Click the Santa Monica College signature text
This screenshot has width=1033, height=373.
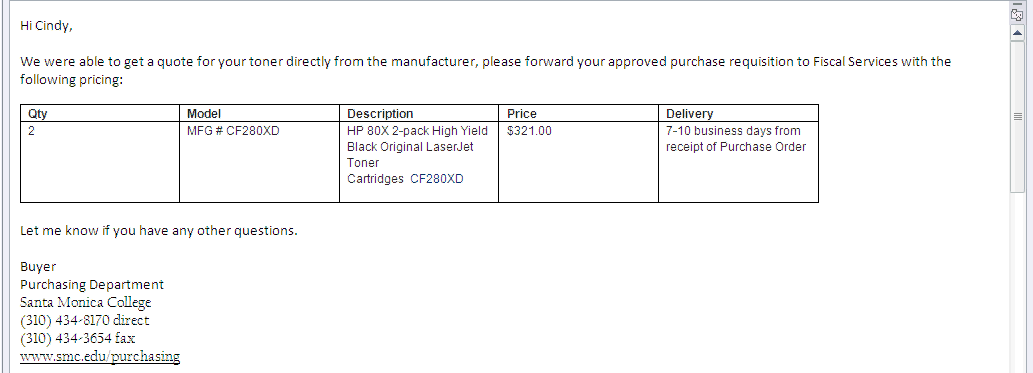(86, 302)
